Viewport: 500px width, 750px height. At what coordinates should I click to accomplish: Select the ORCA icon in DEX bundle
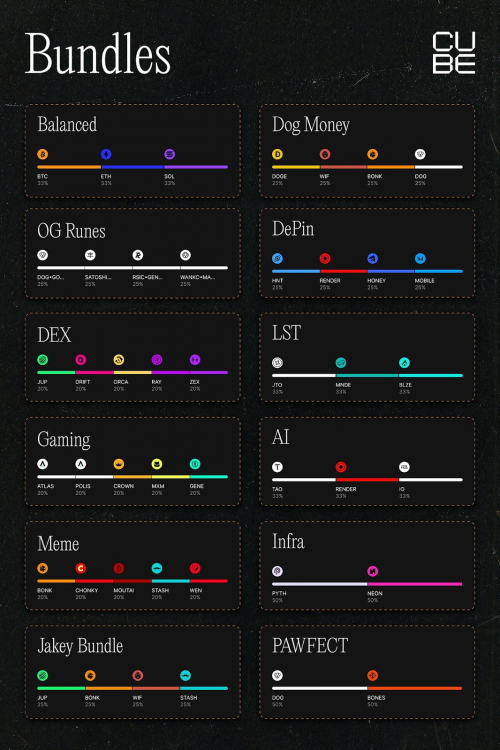119,360
